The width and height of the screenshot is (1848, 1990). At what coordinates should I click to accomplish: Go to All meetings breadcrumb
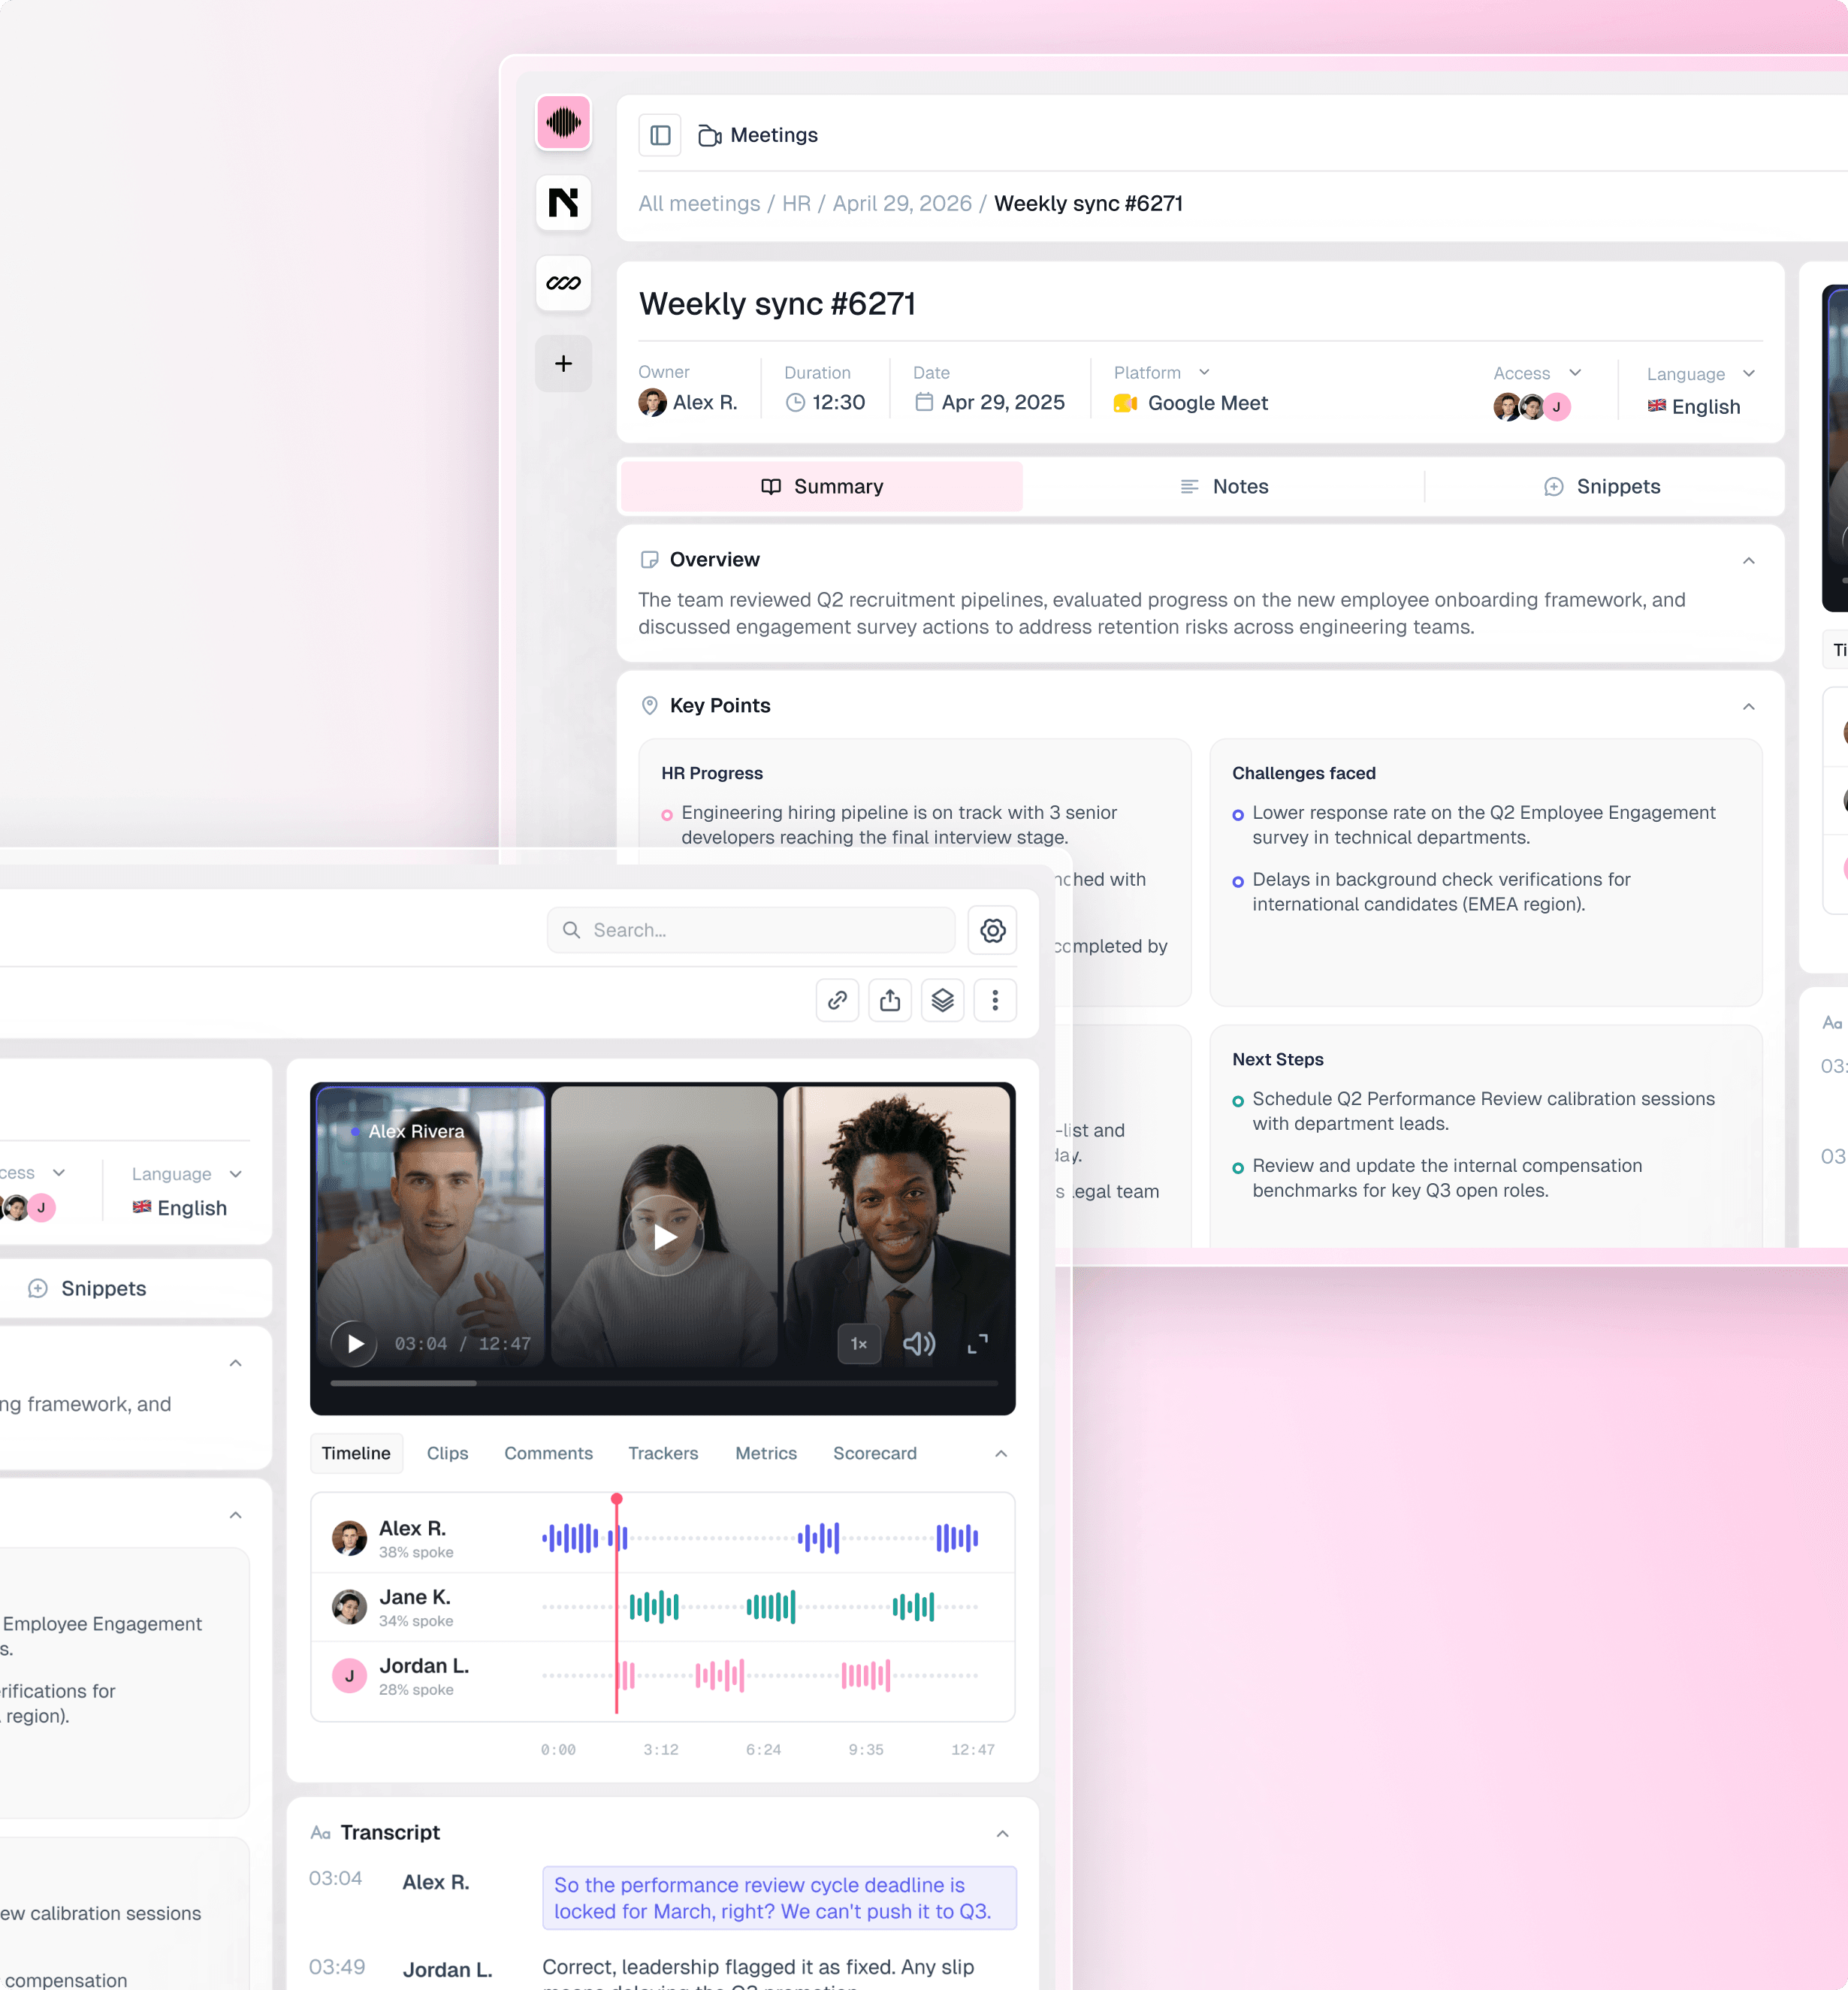[x=699, y=203]
